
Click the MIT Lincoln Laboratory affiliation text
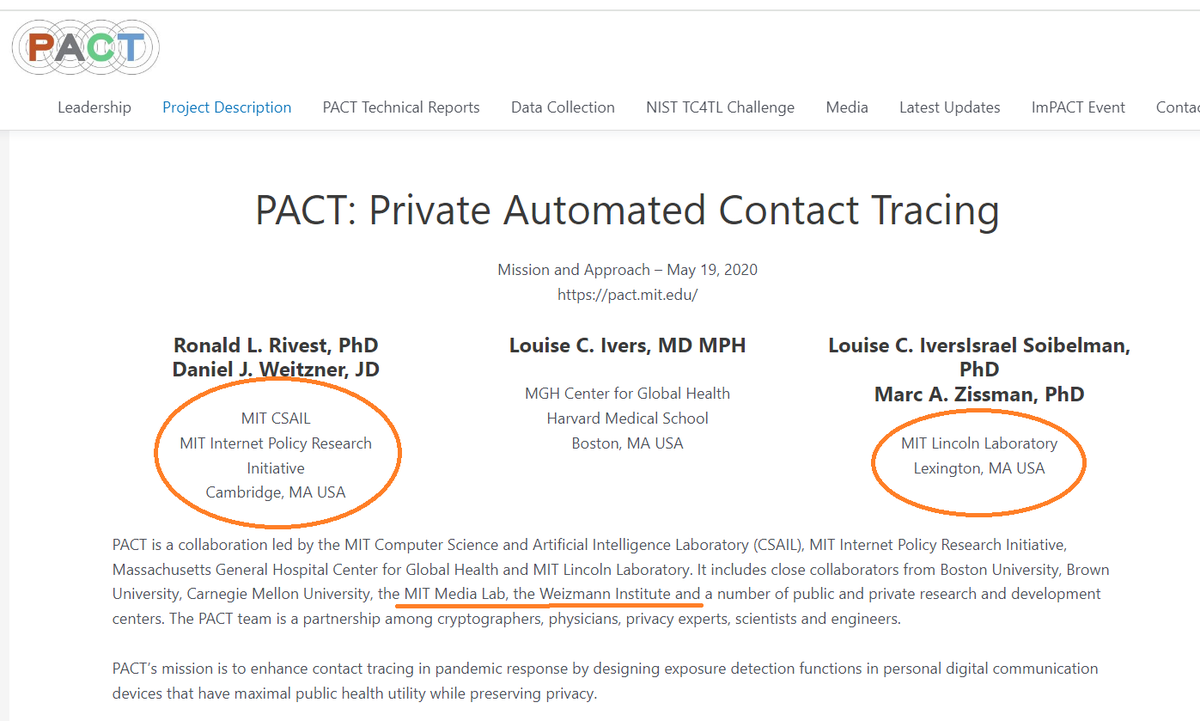click(x=979, y=443)
